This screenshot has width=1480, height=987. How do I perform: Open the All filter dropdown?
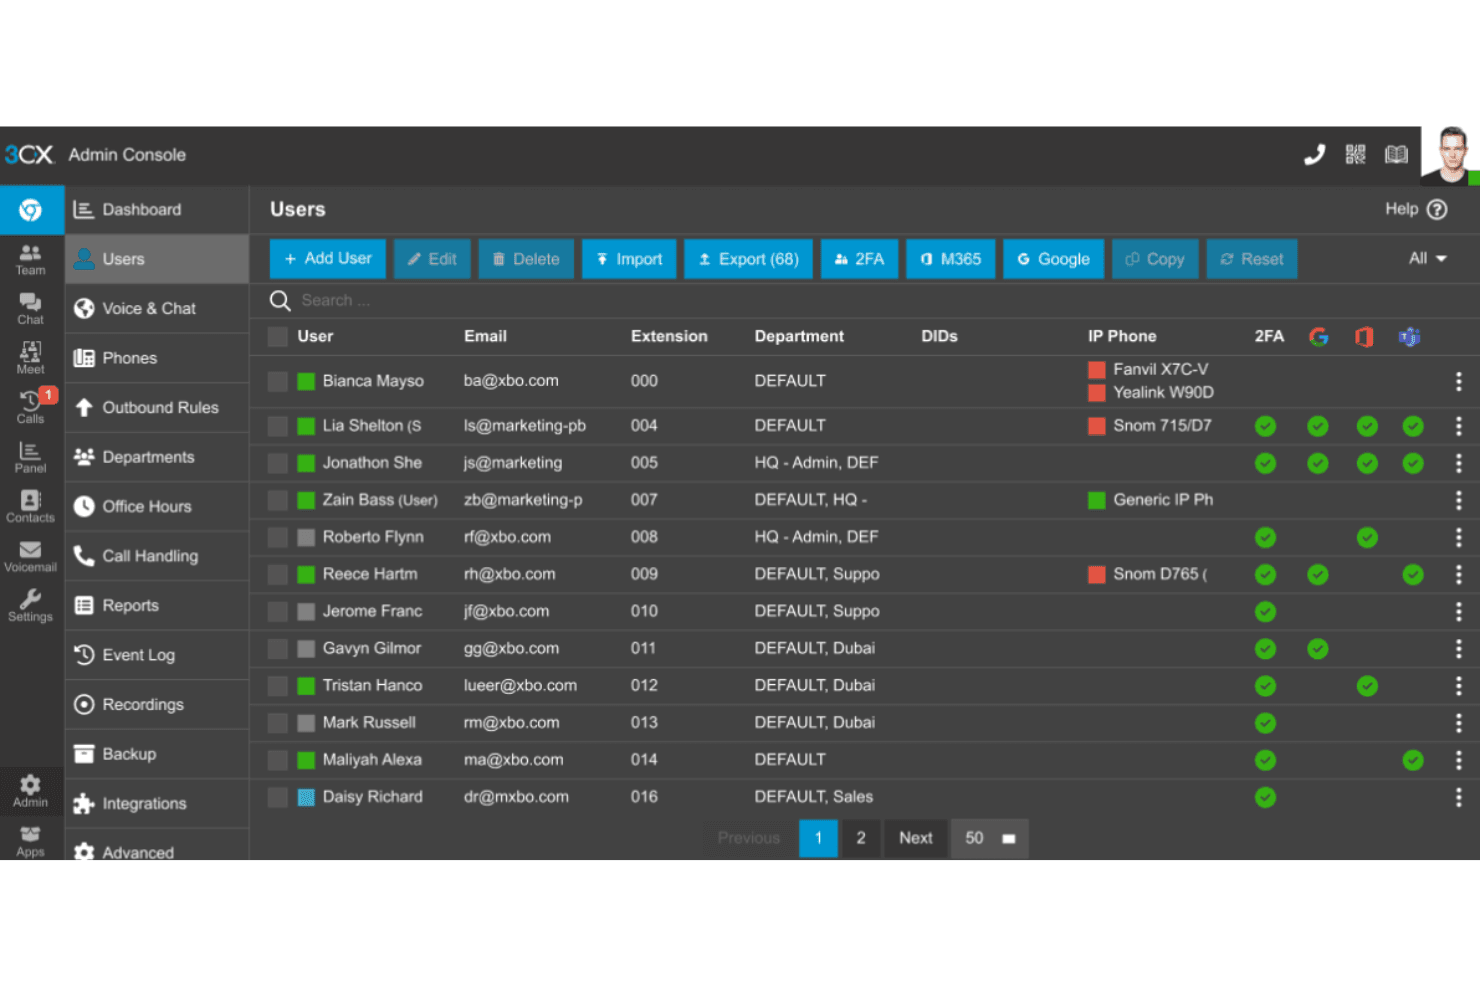click(1427, 258)
